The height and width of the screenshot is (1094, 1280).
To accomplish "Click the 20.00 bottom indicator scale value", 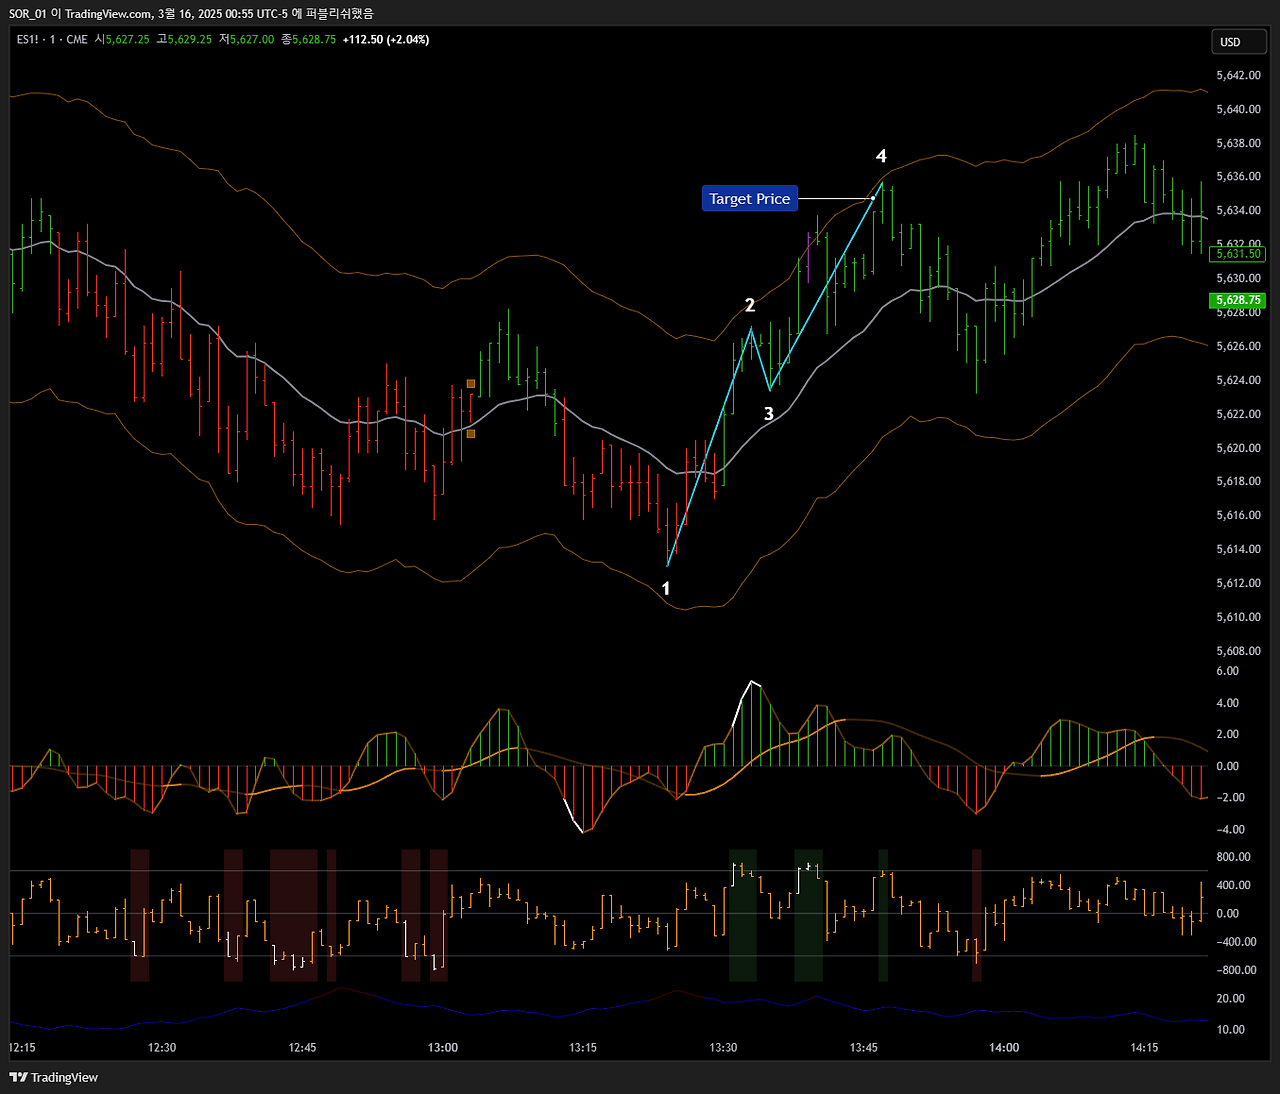I will coord(1230,999).
